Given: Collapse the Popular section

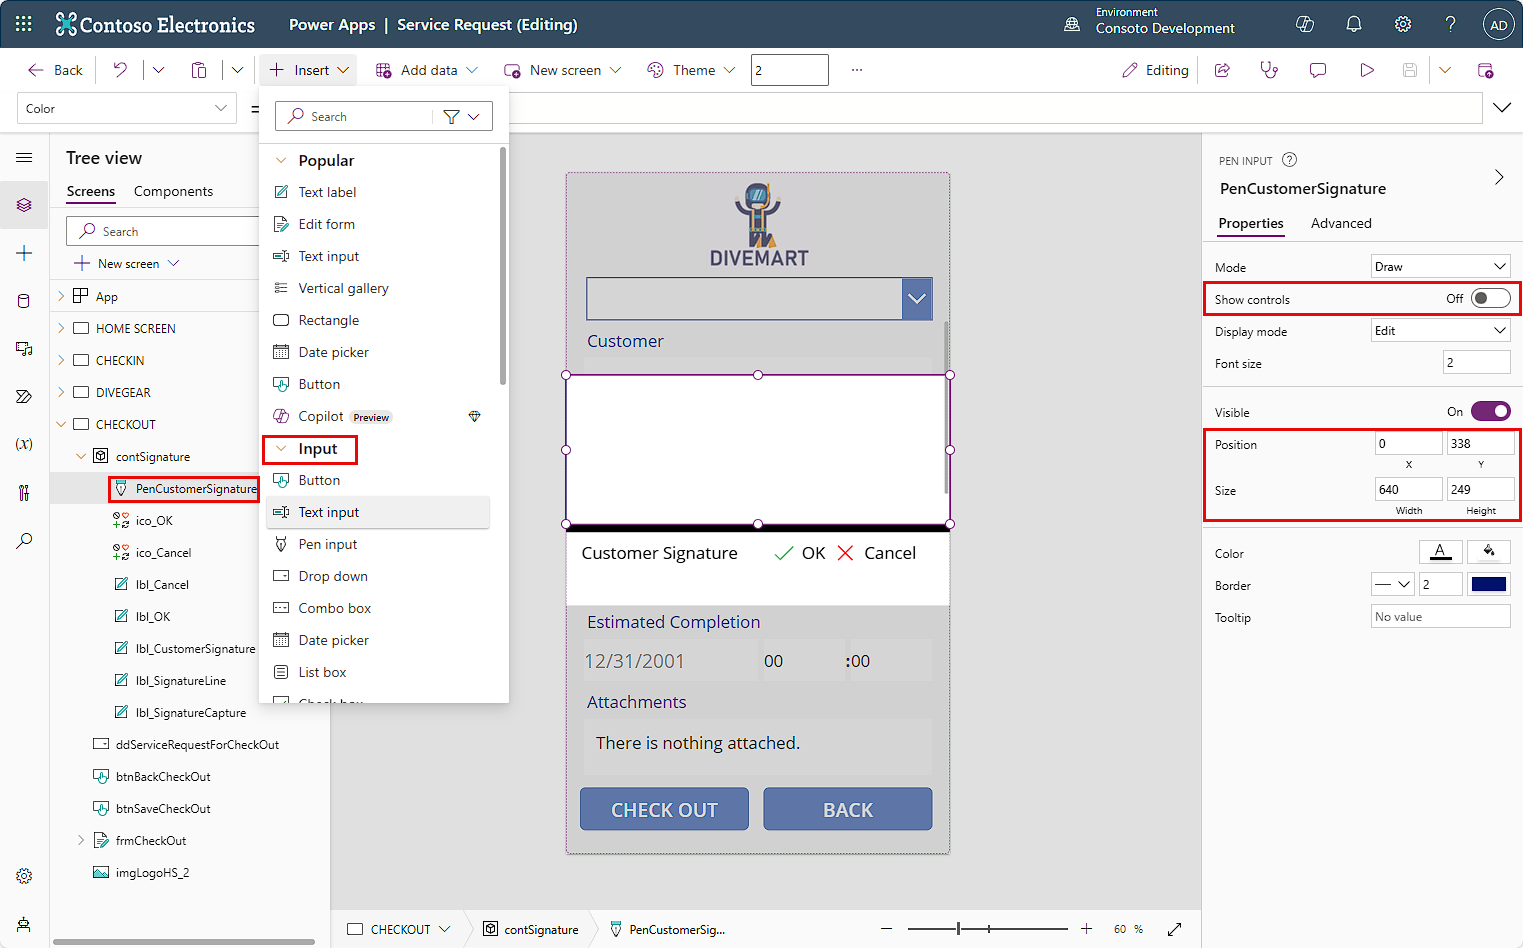Looking at the screenshot, I should pos(281,160).
